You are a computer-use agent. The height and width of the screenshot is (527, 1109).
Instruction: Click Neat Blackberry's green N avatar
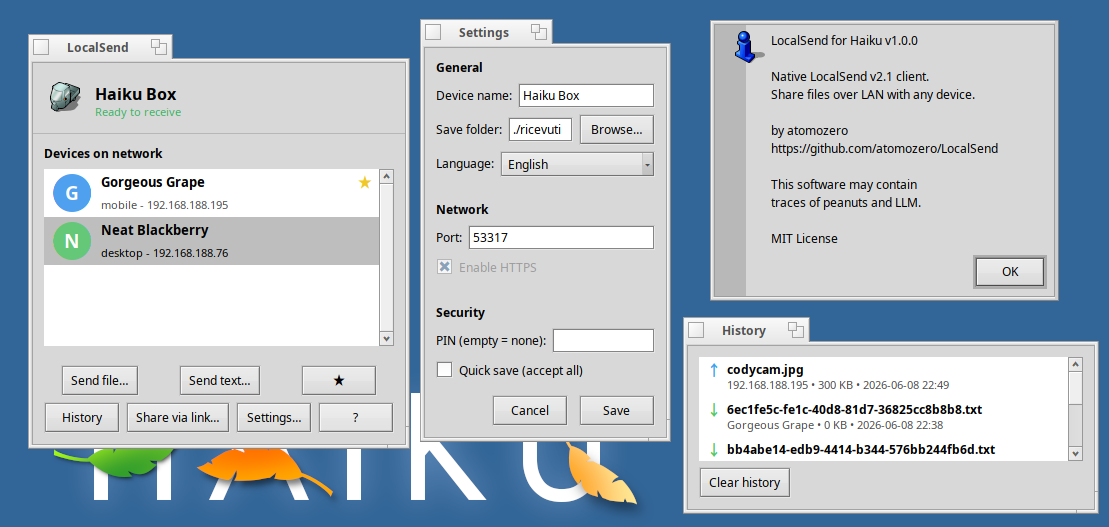(x=72, y=241)
